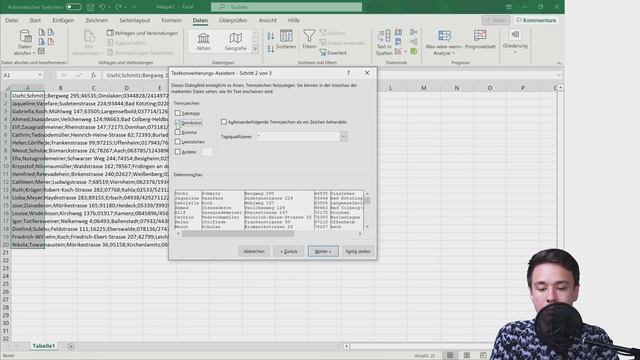Viewport: 640px width, 360px height.
Task: Switch to normal view in status bar
Action: click(x=450, y=355)
